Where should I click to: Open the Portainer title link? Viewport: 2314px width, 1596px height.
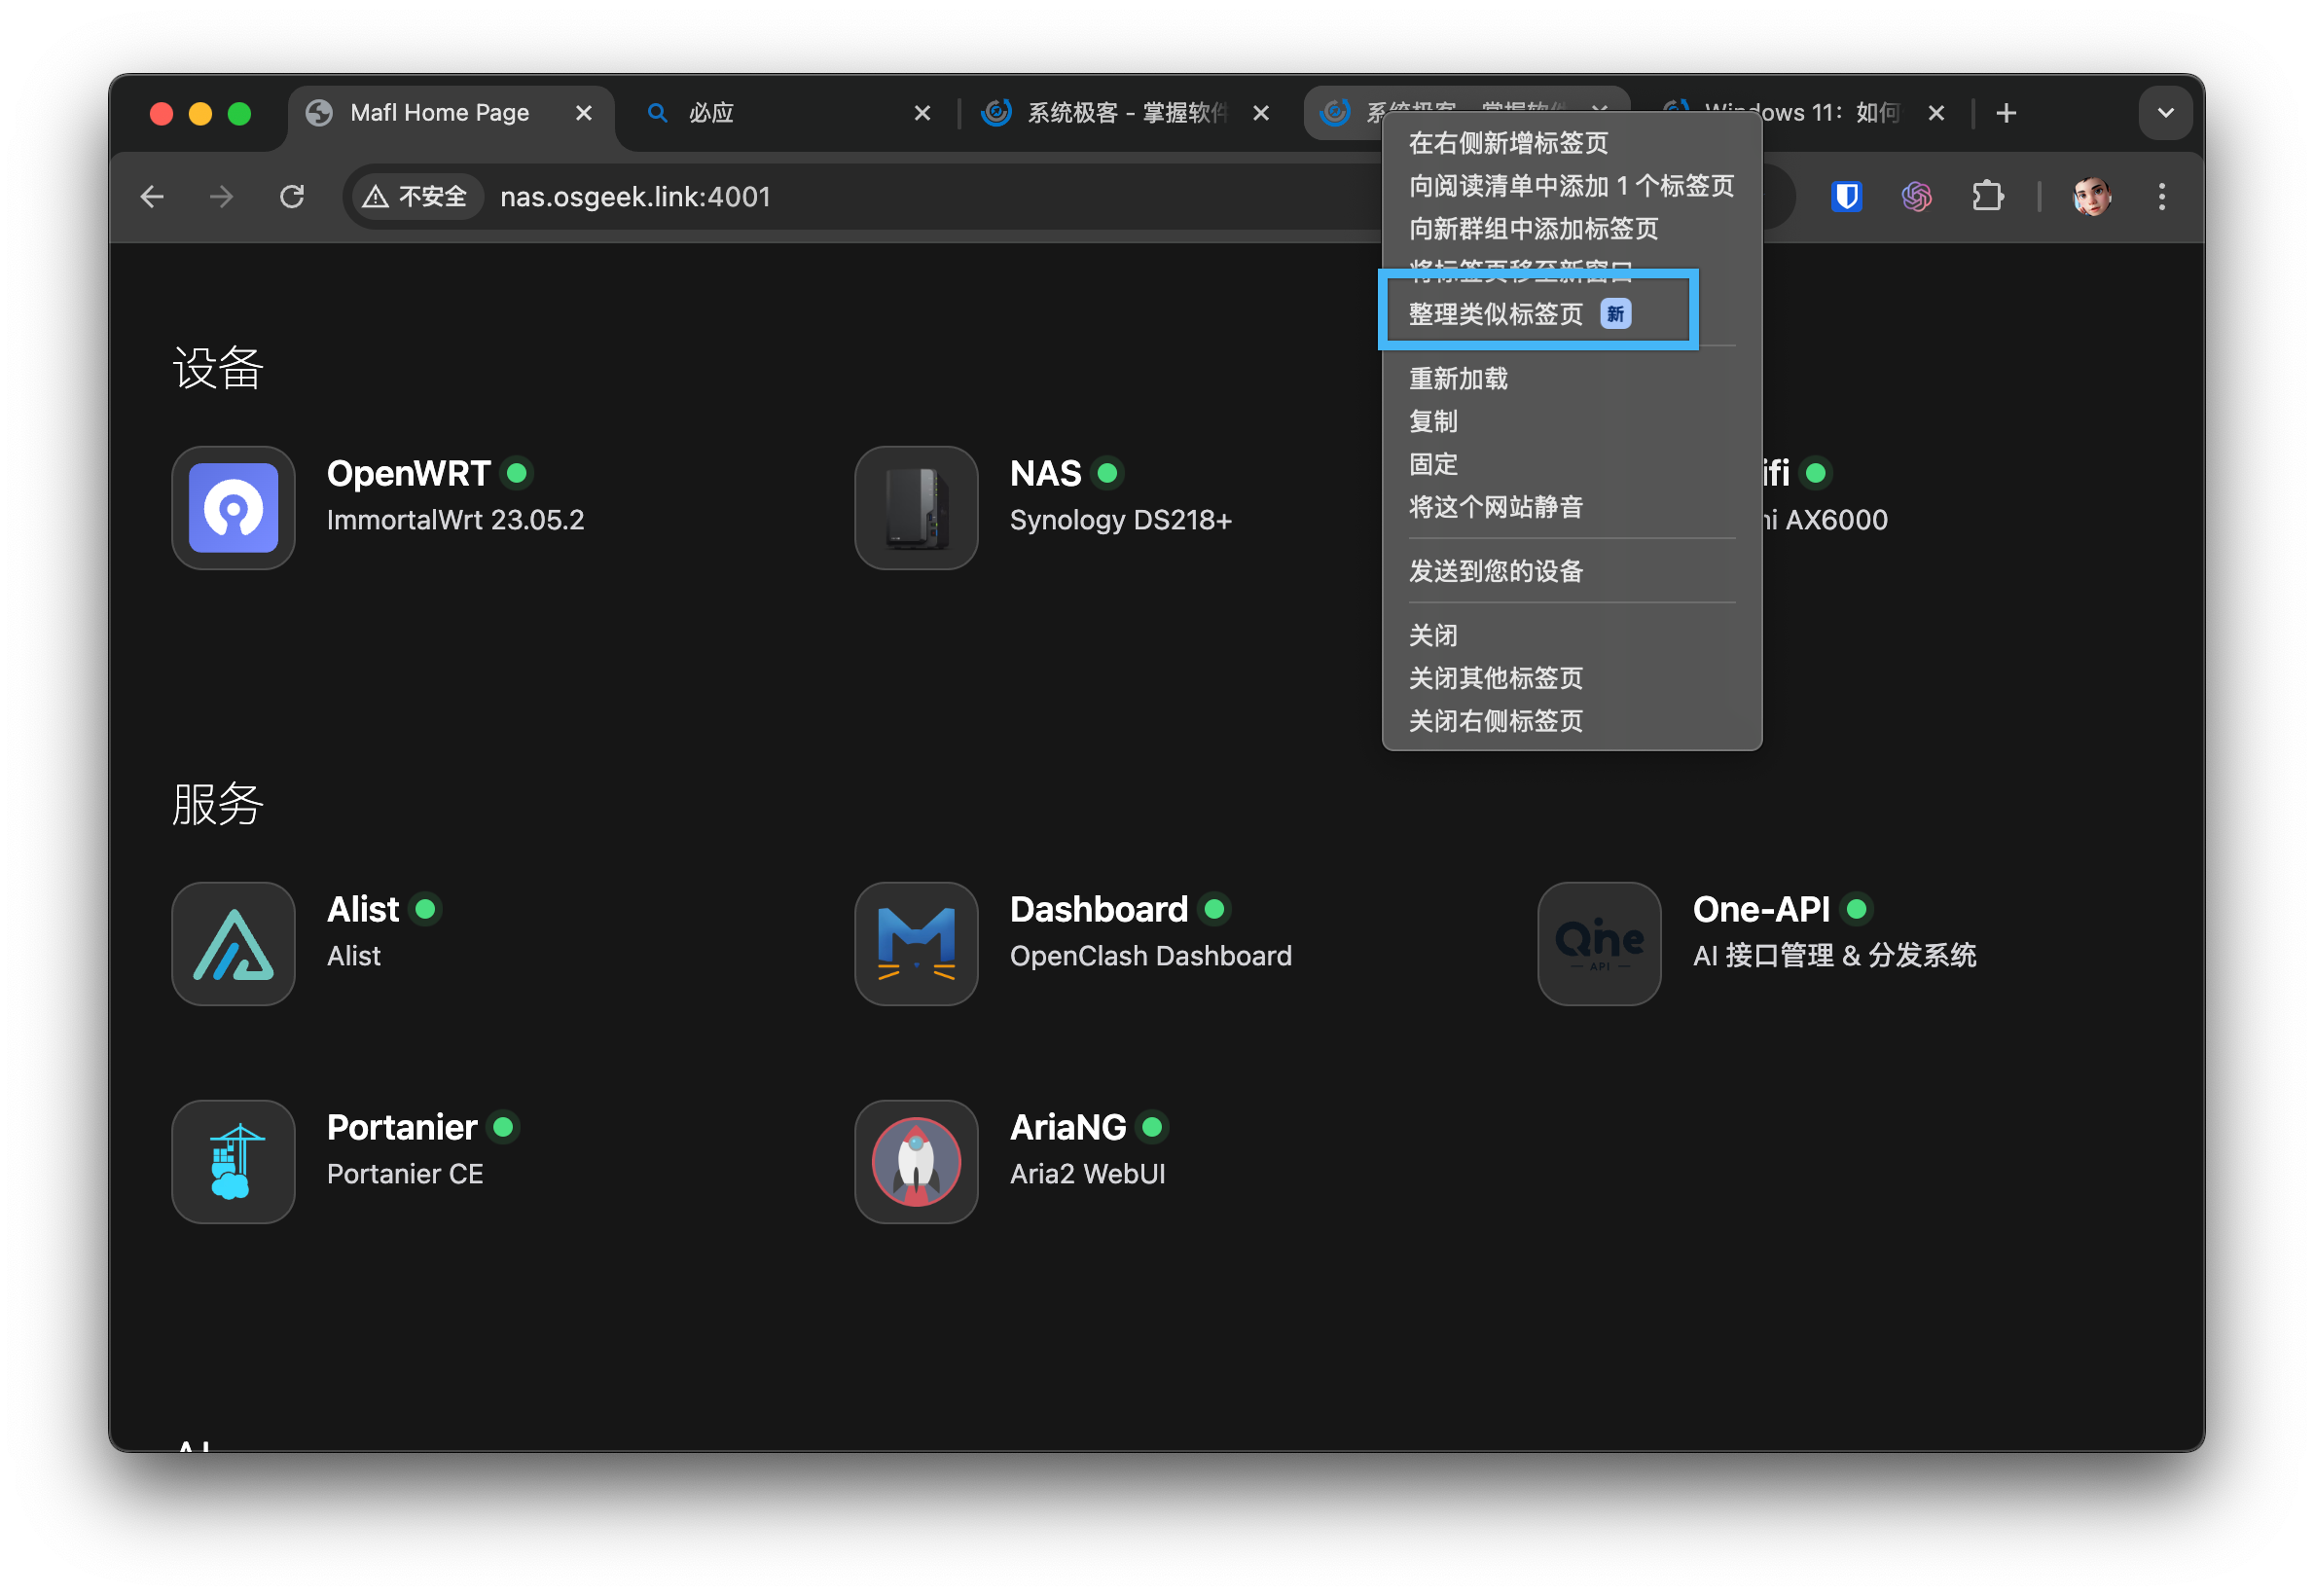point(402,1128)
